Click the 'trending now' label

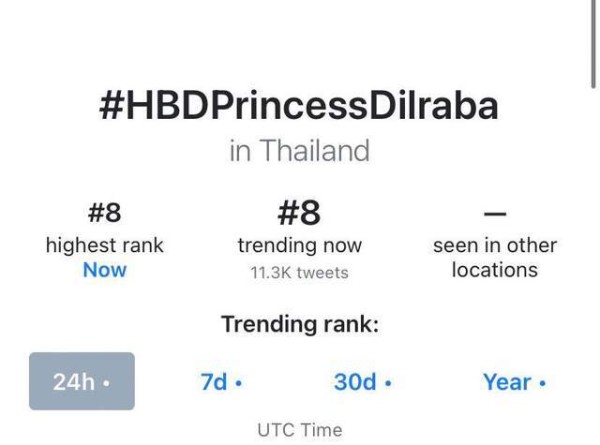pos(299,245)
